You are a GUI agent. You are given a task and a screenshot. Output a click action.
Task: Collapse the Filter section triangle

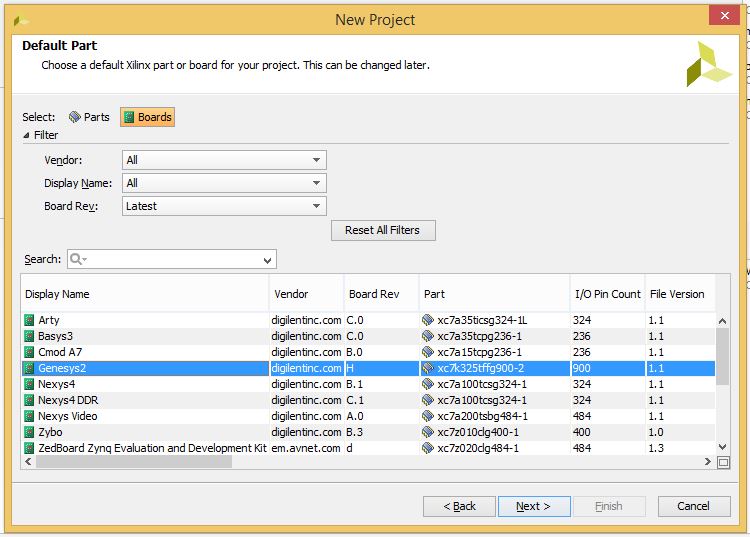[26, 135]
